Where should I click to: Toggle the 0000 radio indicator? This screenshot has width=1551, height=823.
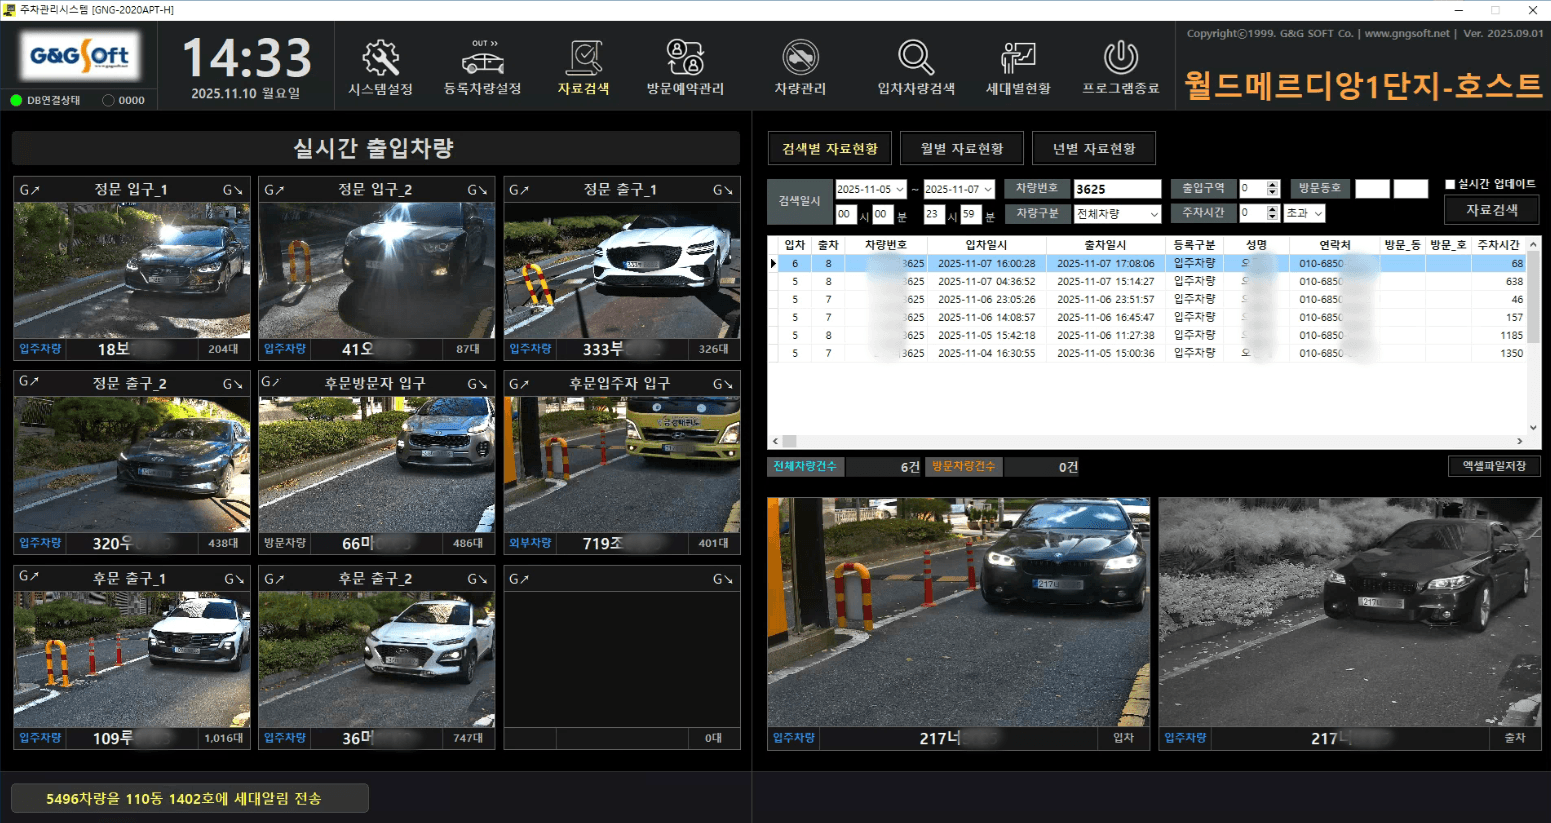point(108,100)
